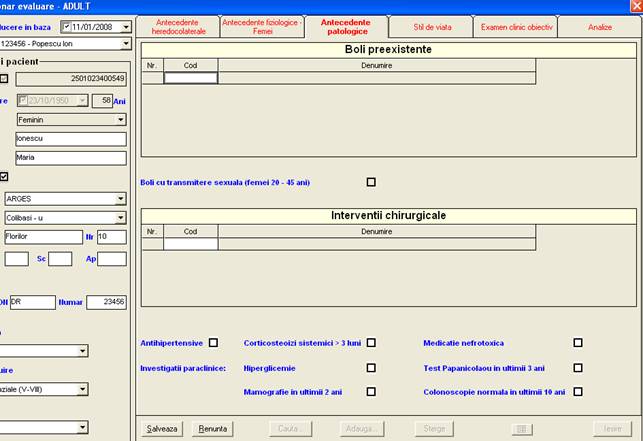The width and height of the screenshot is (643, 441).
Task: Open the Colibasi - u locality dropdown
Action: (x=120, y=217)
